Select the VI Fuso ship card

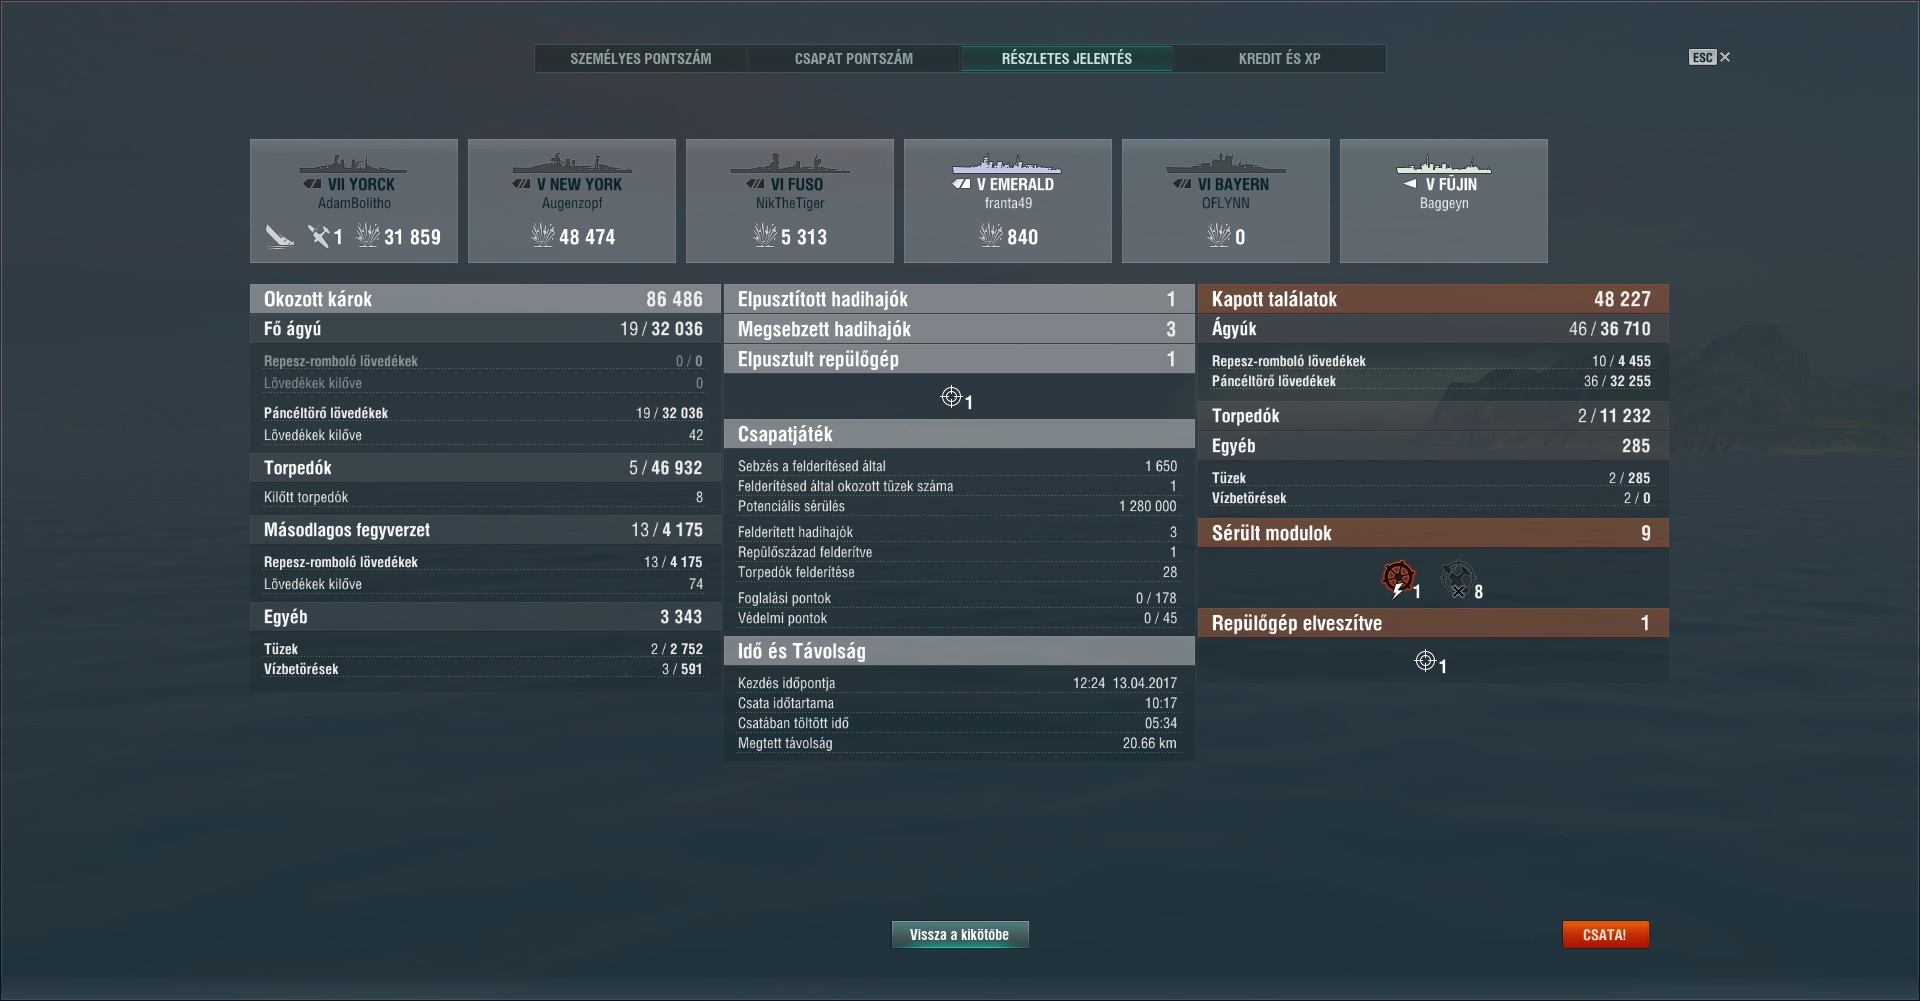click(790, 201)
